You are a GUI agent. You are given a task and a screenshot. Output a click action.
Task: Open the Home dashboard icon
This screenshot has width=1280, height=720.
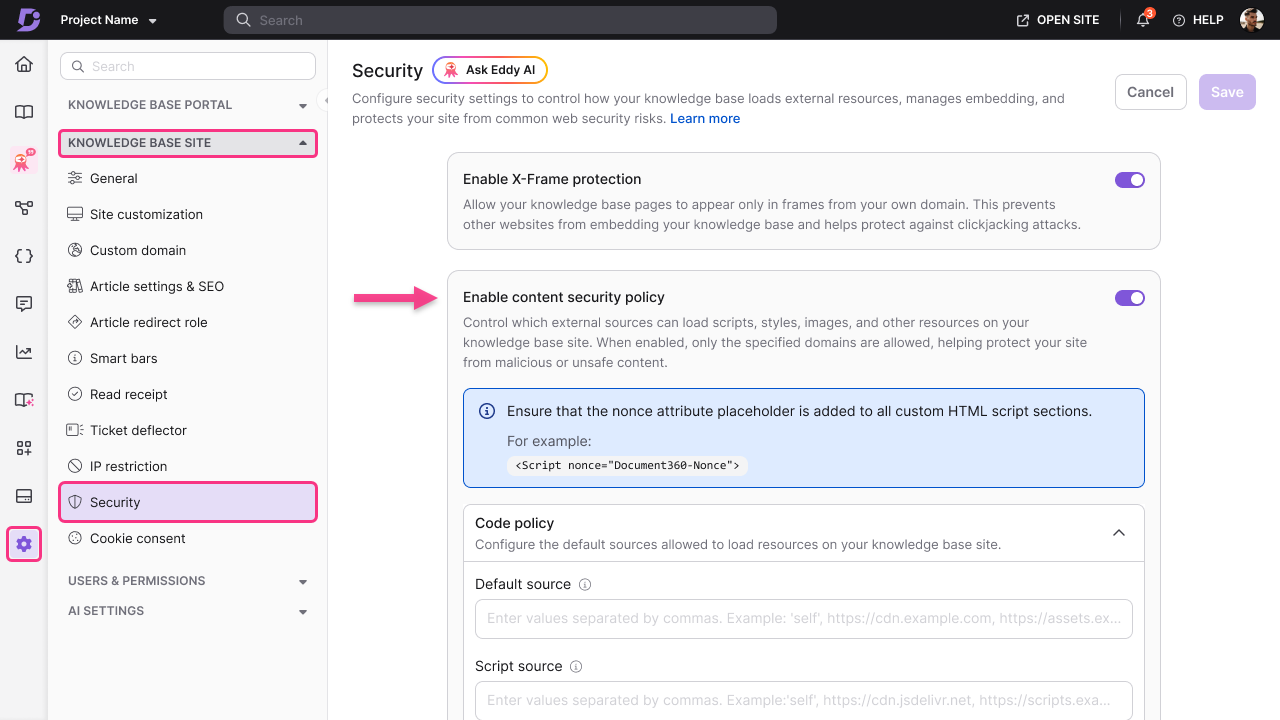[x=24, y=64]
